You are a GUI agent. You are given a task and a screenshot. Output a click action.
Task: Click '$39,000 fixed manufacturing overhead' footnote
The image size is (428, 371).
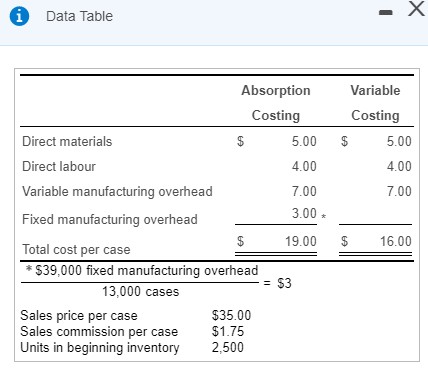[147, 270]
